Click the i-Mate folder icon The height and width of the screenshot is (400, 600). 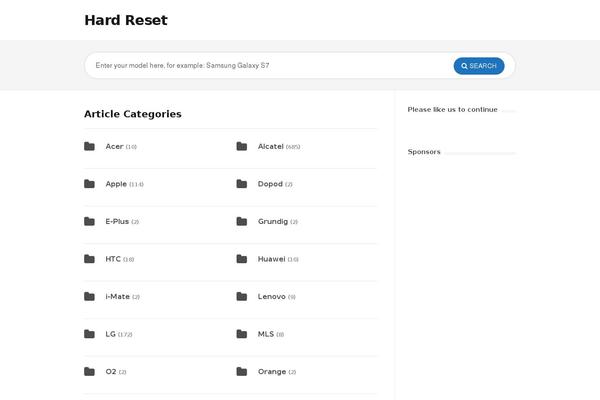pyautogui.click(x=89, y=296)
